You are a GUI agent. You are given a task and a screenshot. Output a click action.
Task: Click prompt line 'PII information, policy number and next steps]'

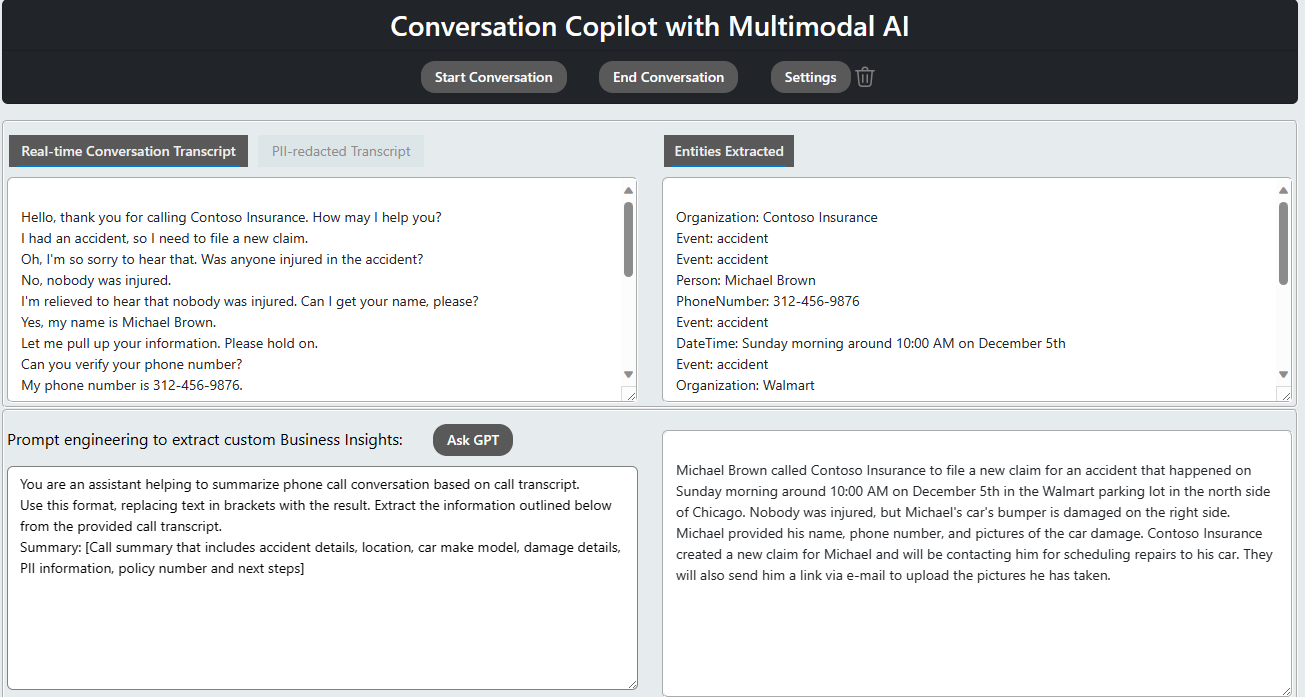click(x=162, y=568)
